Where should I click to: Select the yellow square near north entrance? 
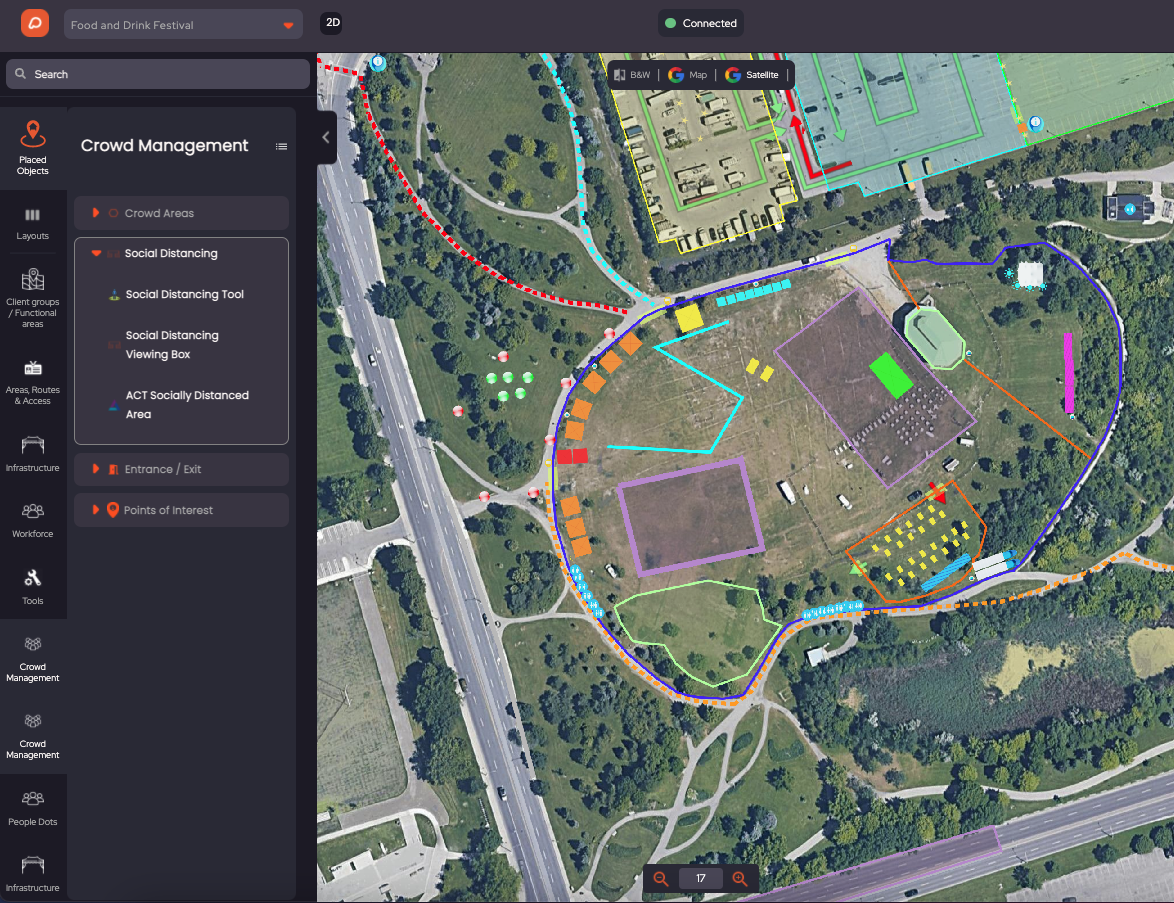click(x=689, y=317)
